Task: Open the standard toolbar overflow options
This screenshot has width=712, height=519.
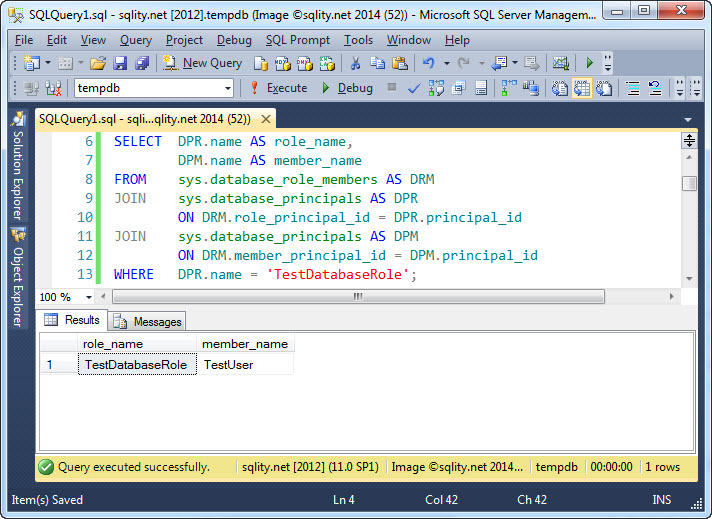Action: click(x=608, y=63)
